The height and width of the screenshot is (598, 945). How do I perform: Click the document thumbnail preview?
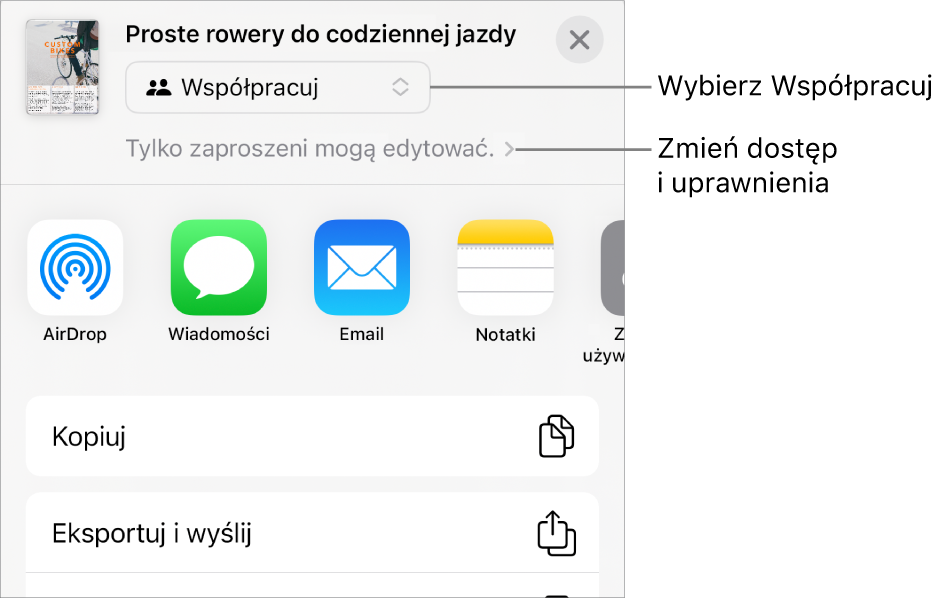[x=62, y=67]
